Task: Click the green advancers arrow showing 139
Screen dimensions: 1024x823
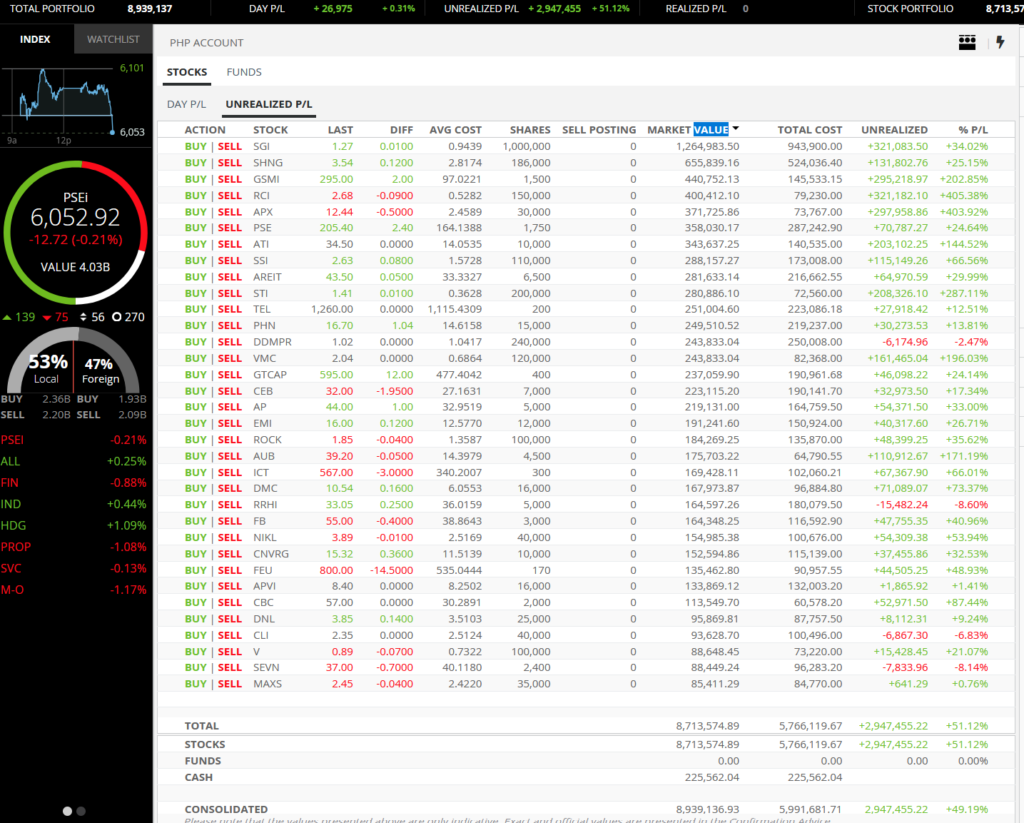Action: point(9,317)
